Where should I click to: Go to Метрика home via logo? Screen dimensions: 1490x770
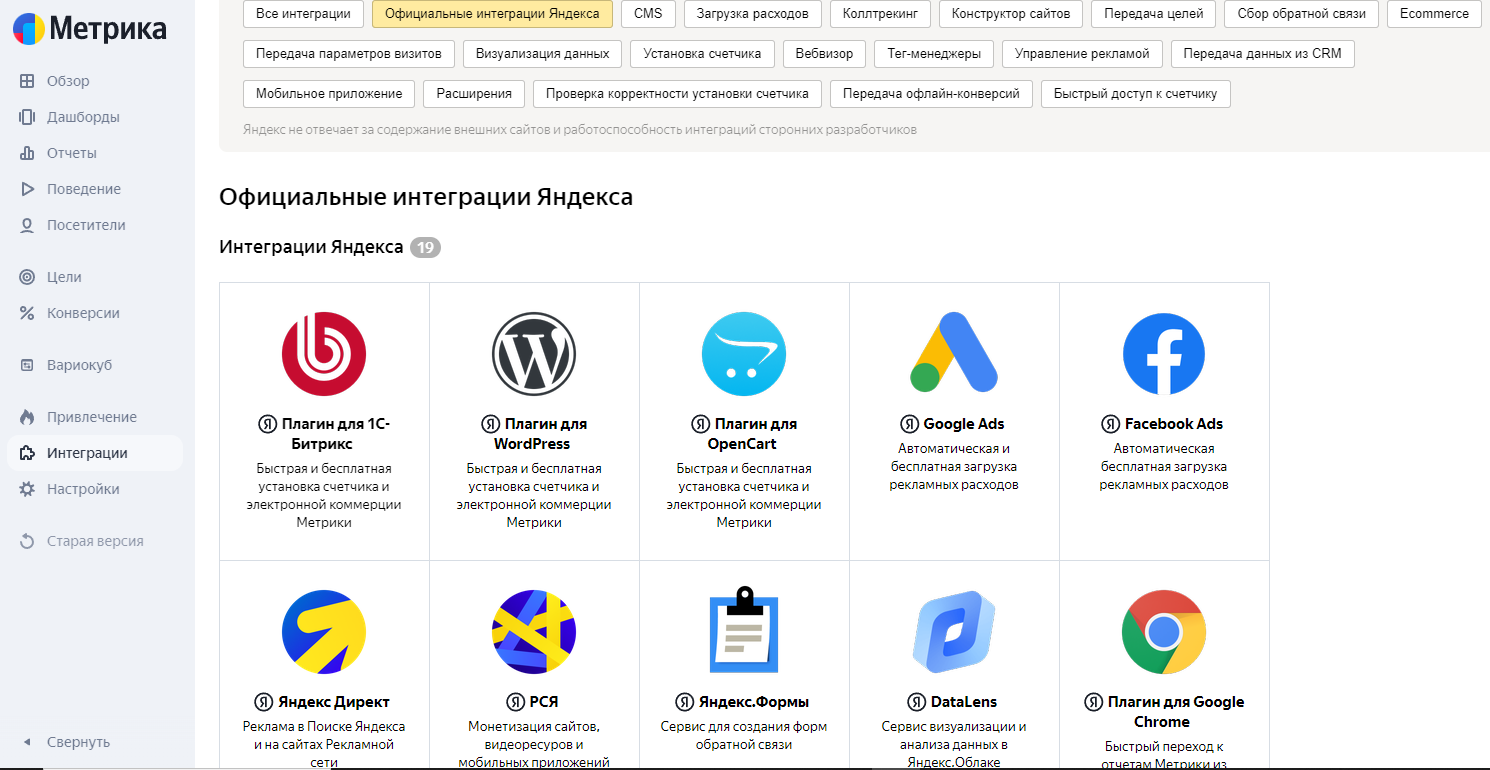pyautogui.click(x=90, y=30)
